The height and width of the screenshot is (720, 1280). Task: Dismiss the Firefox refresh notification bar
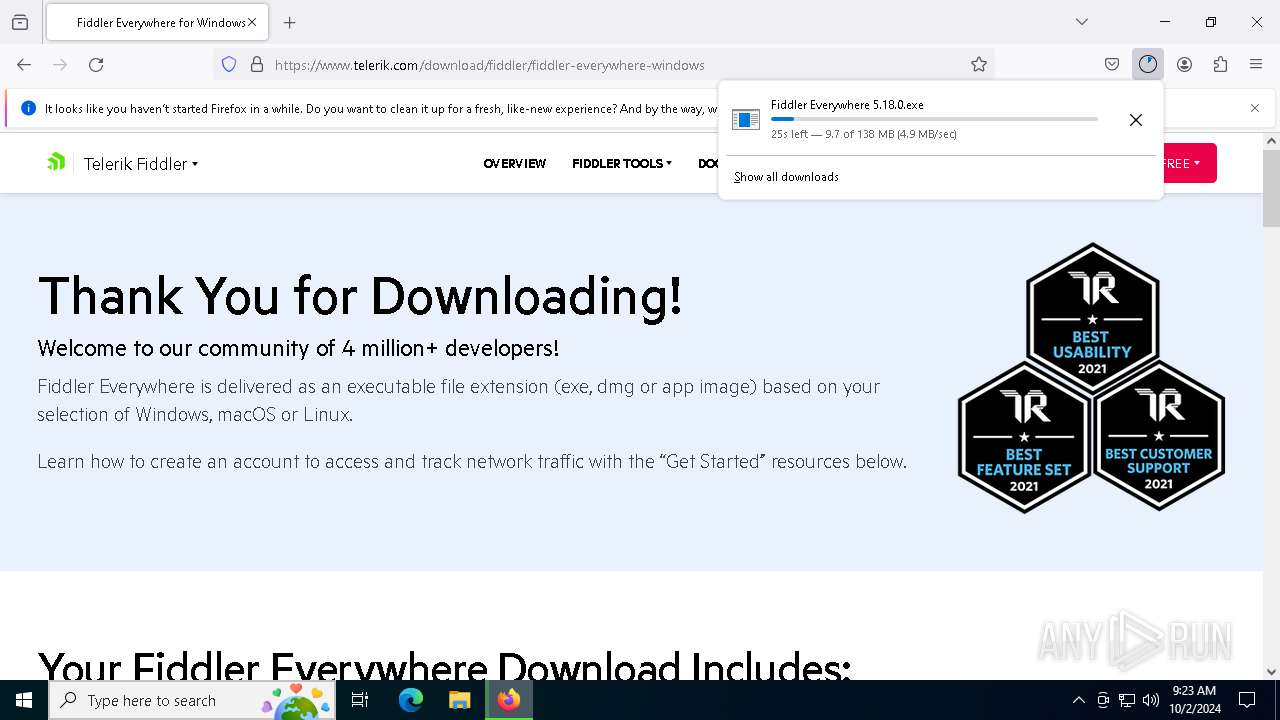pos(1255,108)
